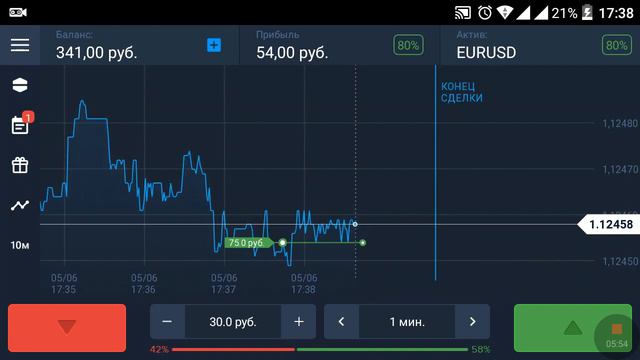Tap the blue add funds plus icon

(214, 45)
